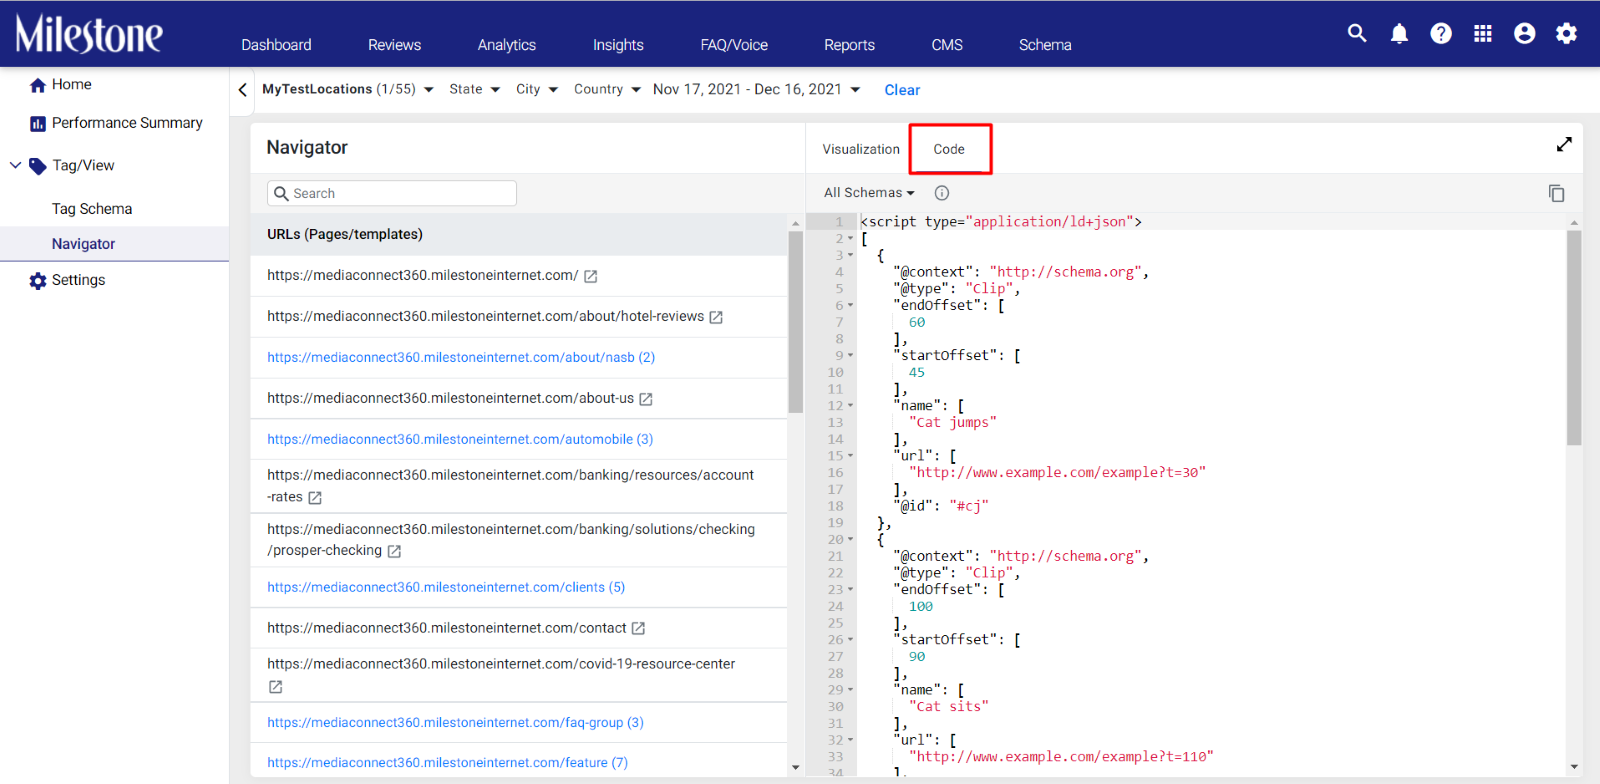Open the All Schemas dropdown

pyautogui.click(x=869, y=193)
